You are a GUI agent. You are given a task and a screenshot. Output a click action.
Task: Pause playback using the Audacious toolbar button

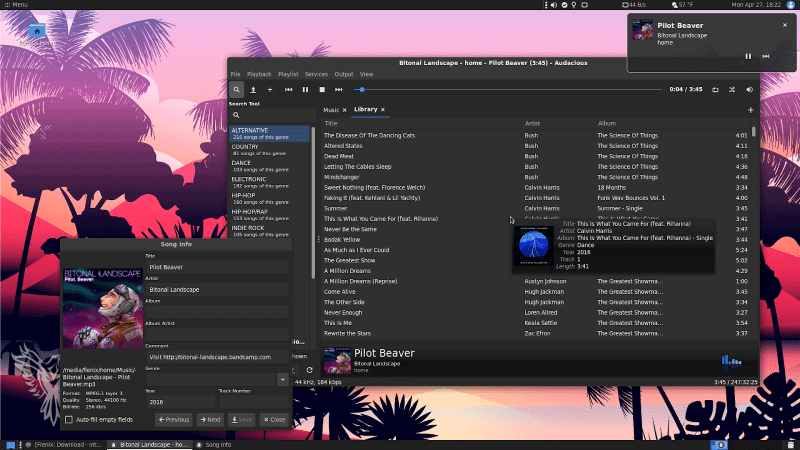pos(305,89)
